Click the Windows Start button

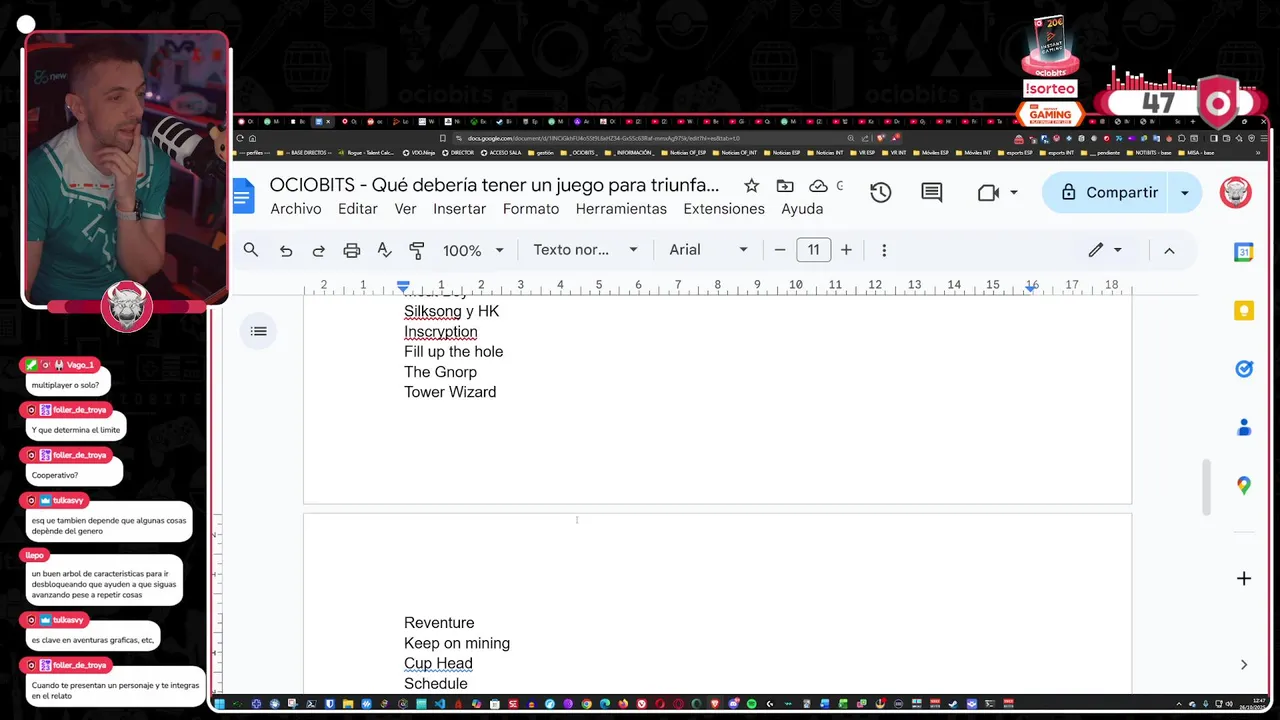(219, 704)
